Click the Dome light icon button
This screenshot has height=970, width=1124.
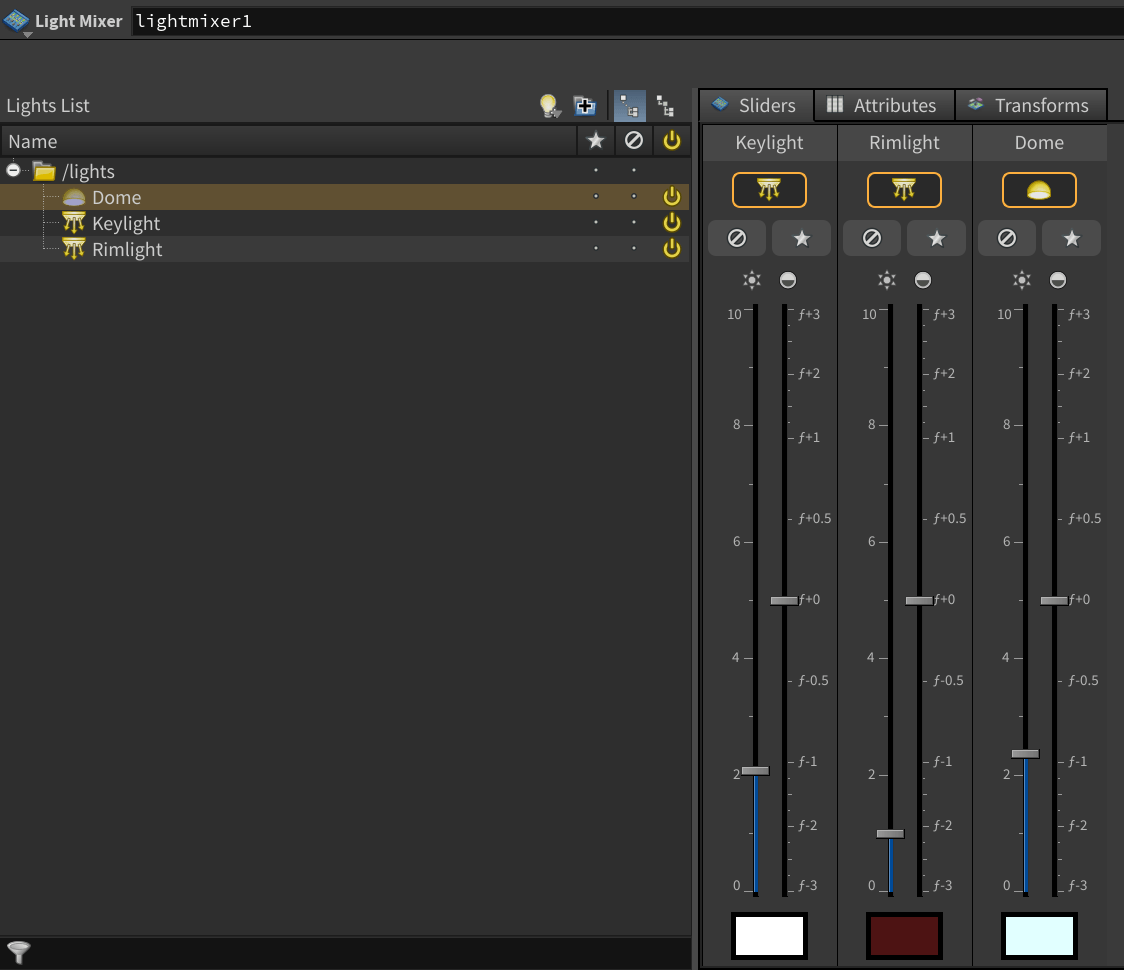pyautogui.click(x=1039, y=190)
